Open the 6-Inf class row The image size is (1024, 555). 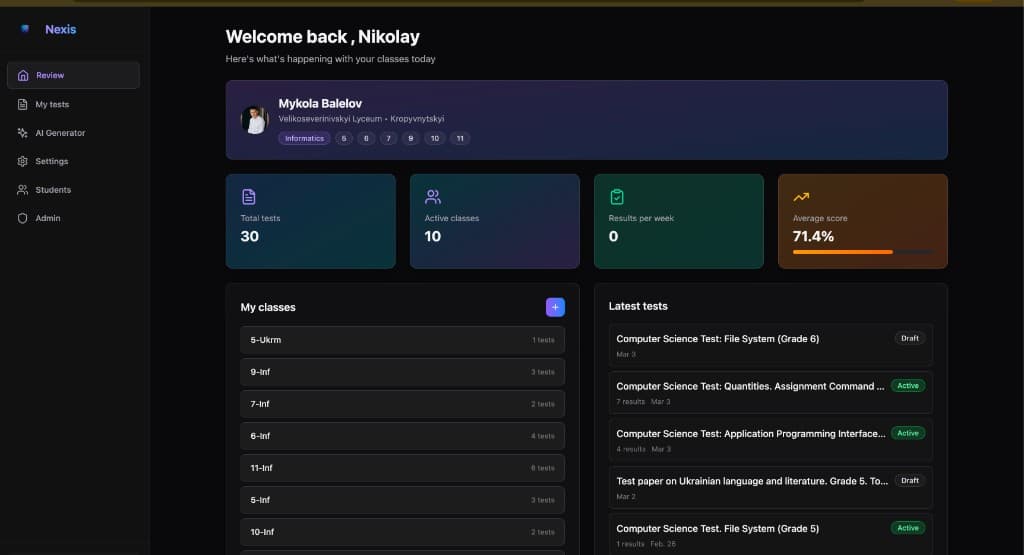(x=402, y=436)
